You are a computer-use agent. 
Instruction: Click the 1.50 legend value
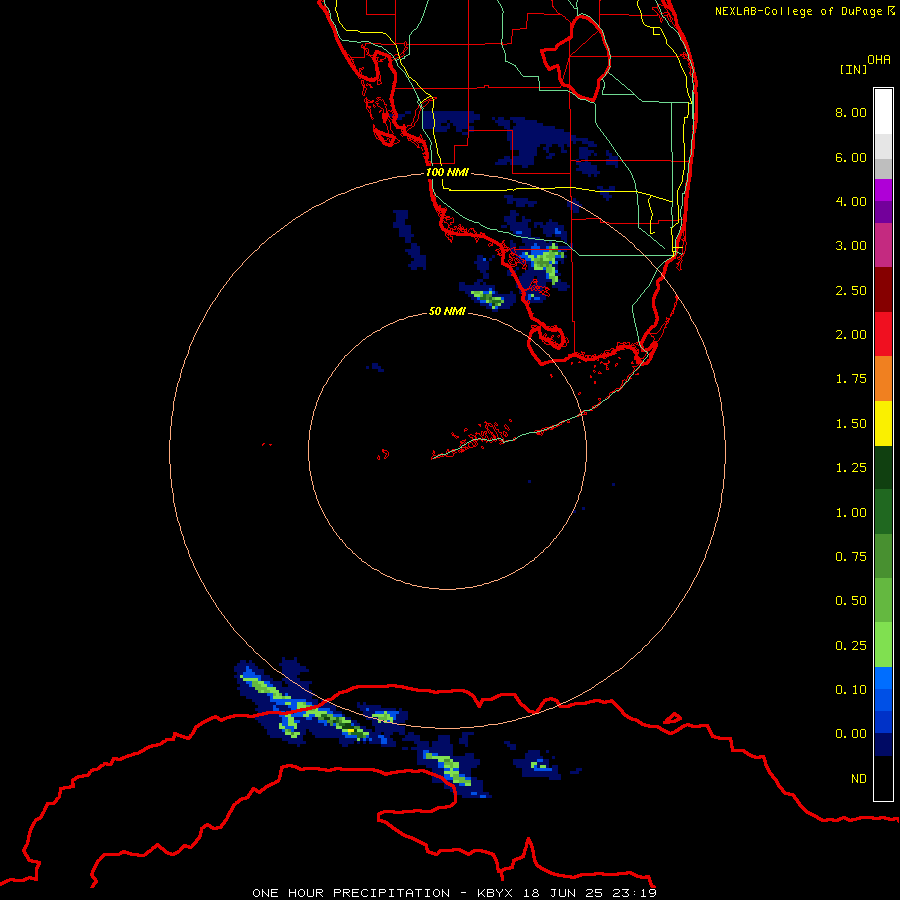pyautogui.click(x=851, y=424)
